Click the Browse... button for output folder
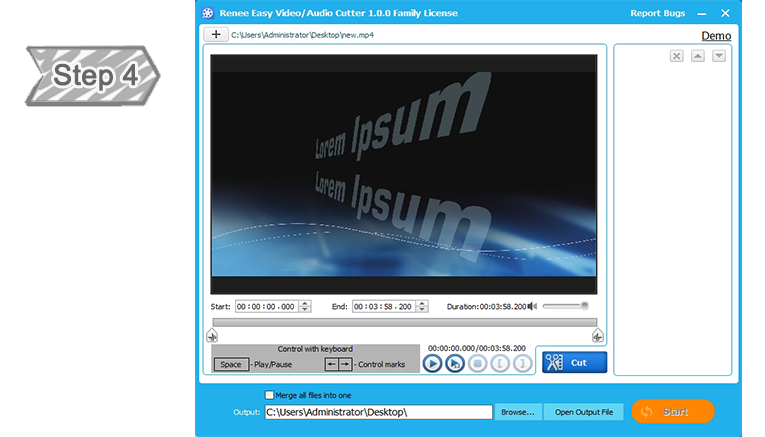The image size is (765, 437). [518, 412]
